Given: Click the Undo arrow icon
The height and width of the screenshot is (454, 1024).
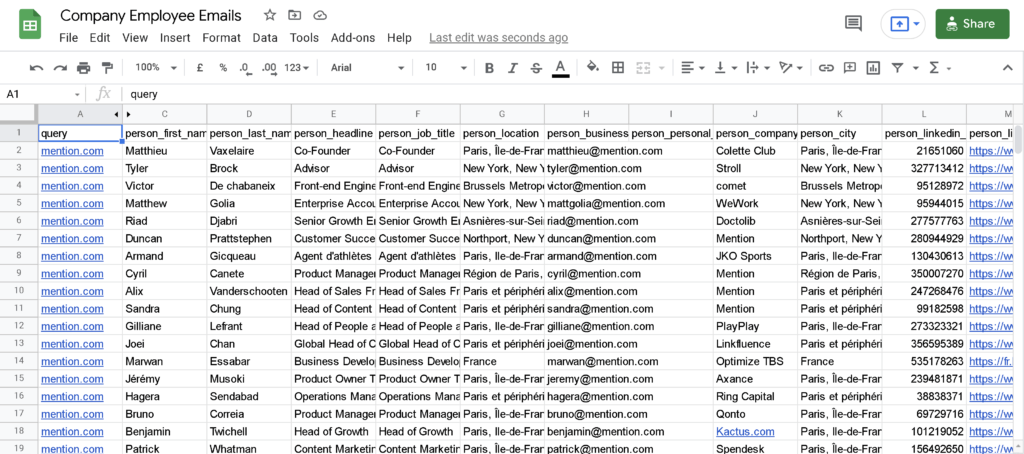Looking at the screenshot, I should coord(37,68).
